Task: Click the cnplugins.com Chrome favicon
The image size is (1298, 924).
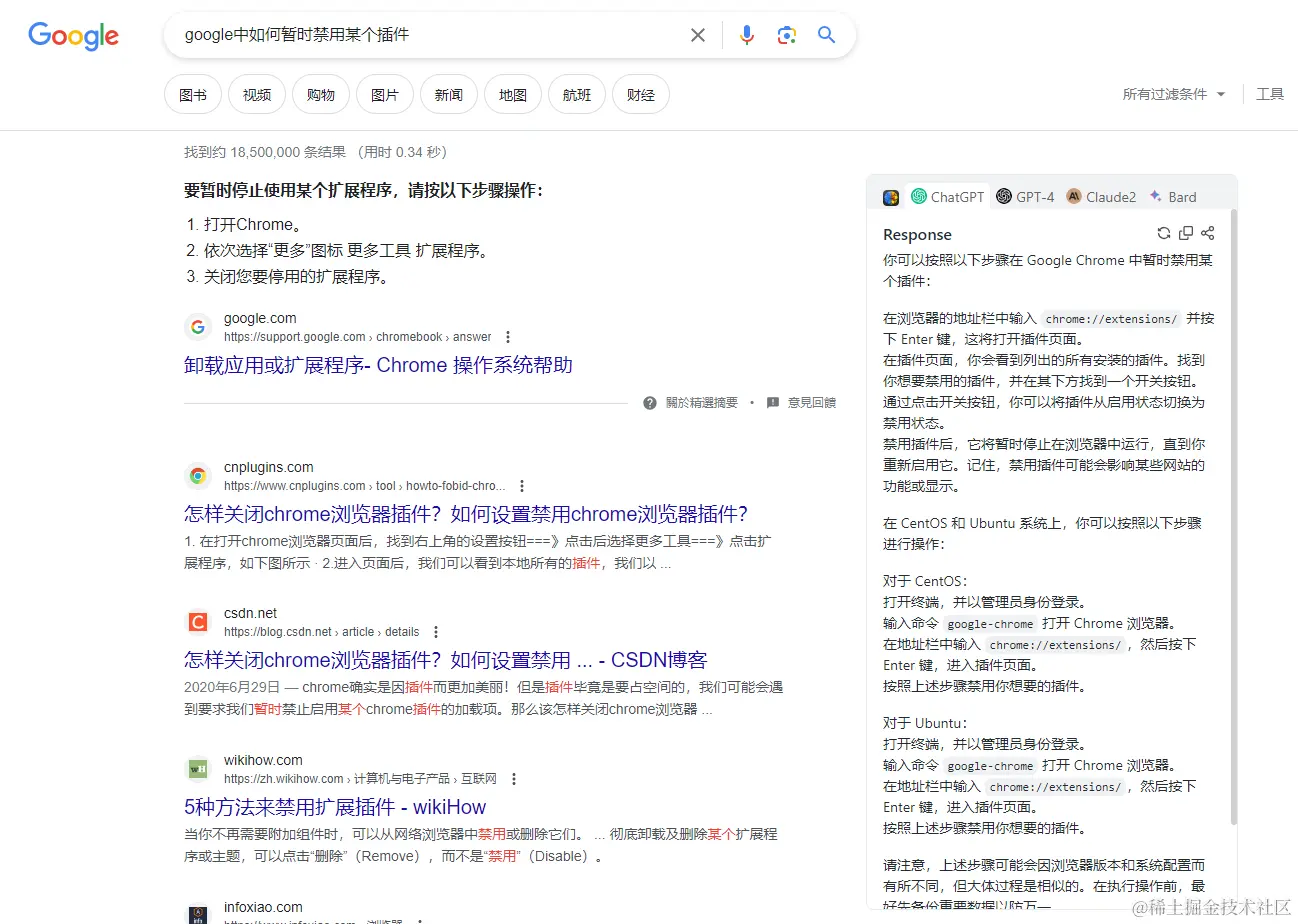Action: pos(198,476)
